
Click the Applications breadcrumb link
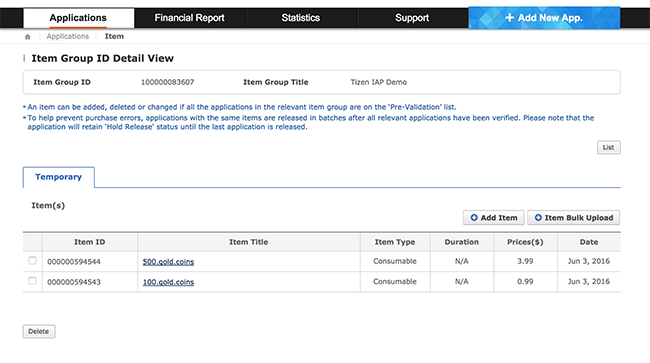click(x=68, y=36)
